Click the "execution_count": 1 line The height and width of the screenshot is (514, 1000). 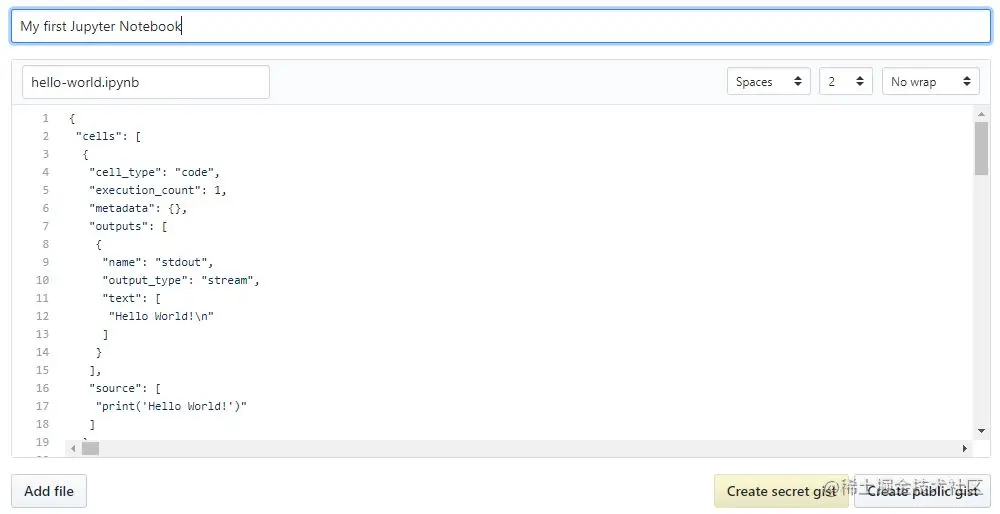[158, 190]
